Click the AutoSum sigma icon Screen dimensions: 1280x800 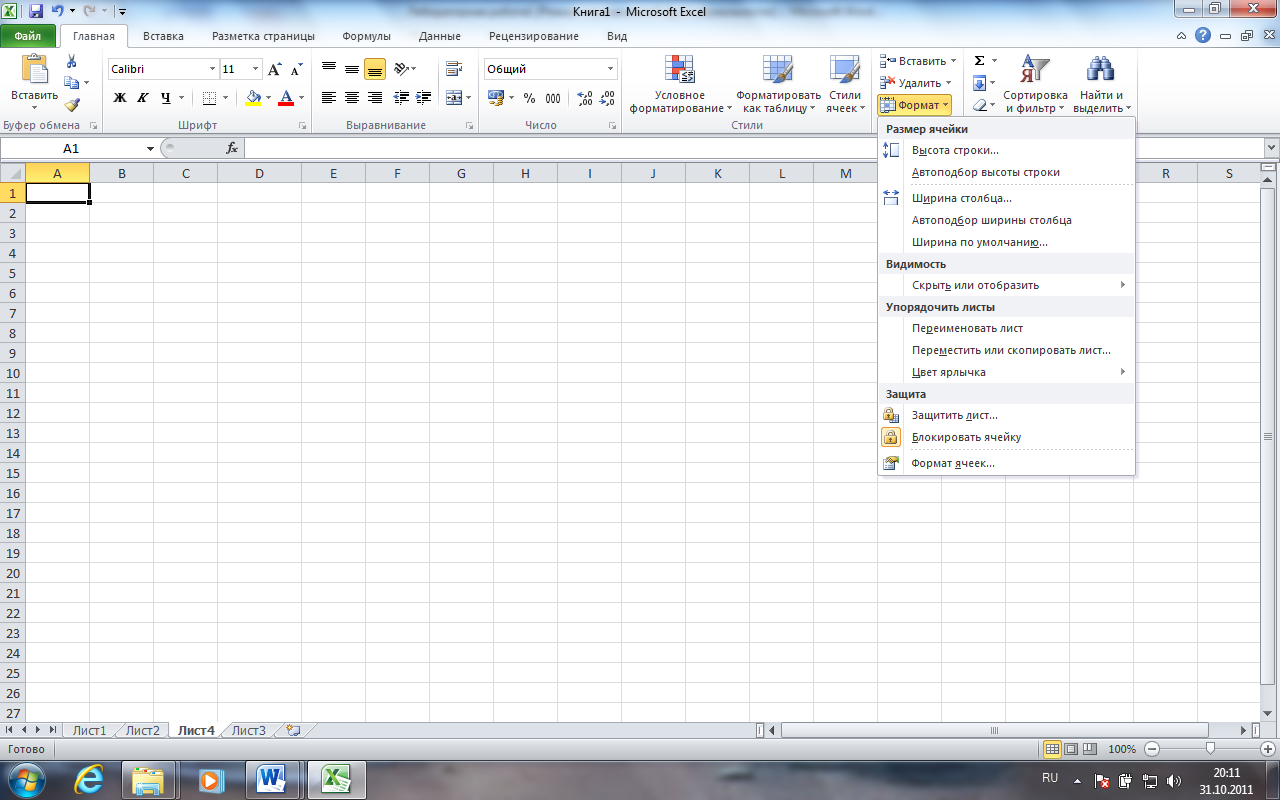(x=979, y=61)
